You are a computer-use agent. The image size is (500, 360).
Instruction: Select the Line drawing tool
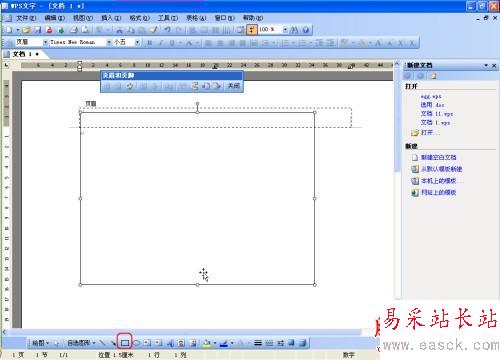(x=102, y=343)
